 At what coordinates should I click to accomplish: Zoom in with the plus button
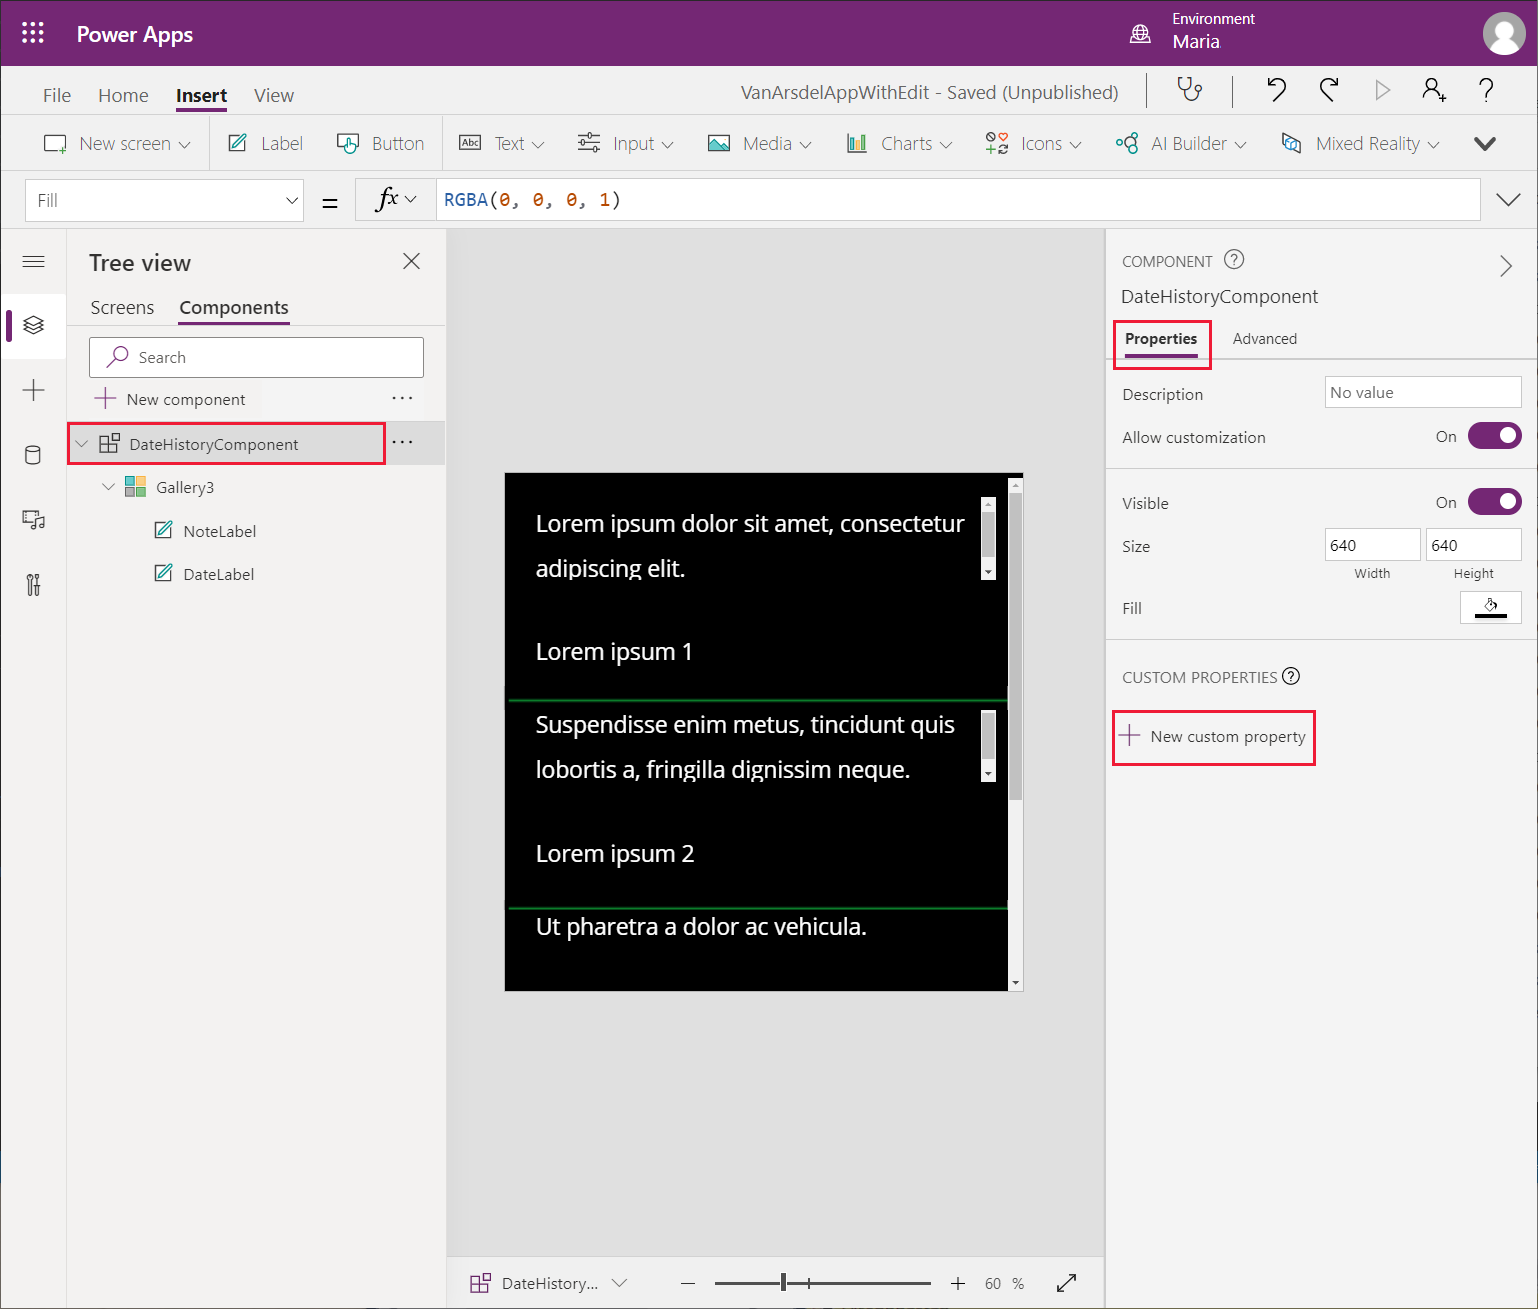[957, 1283]
